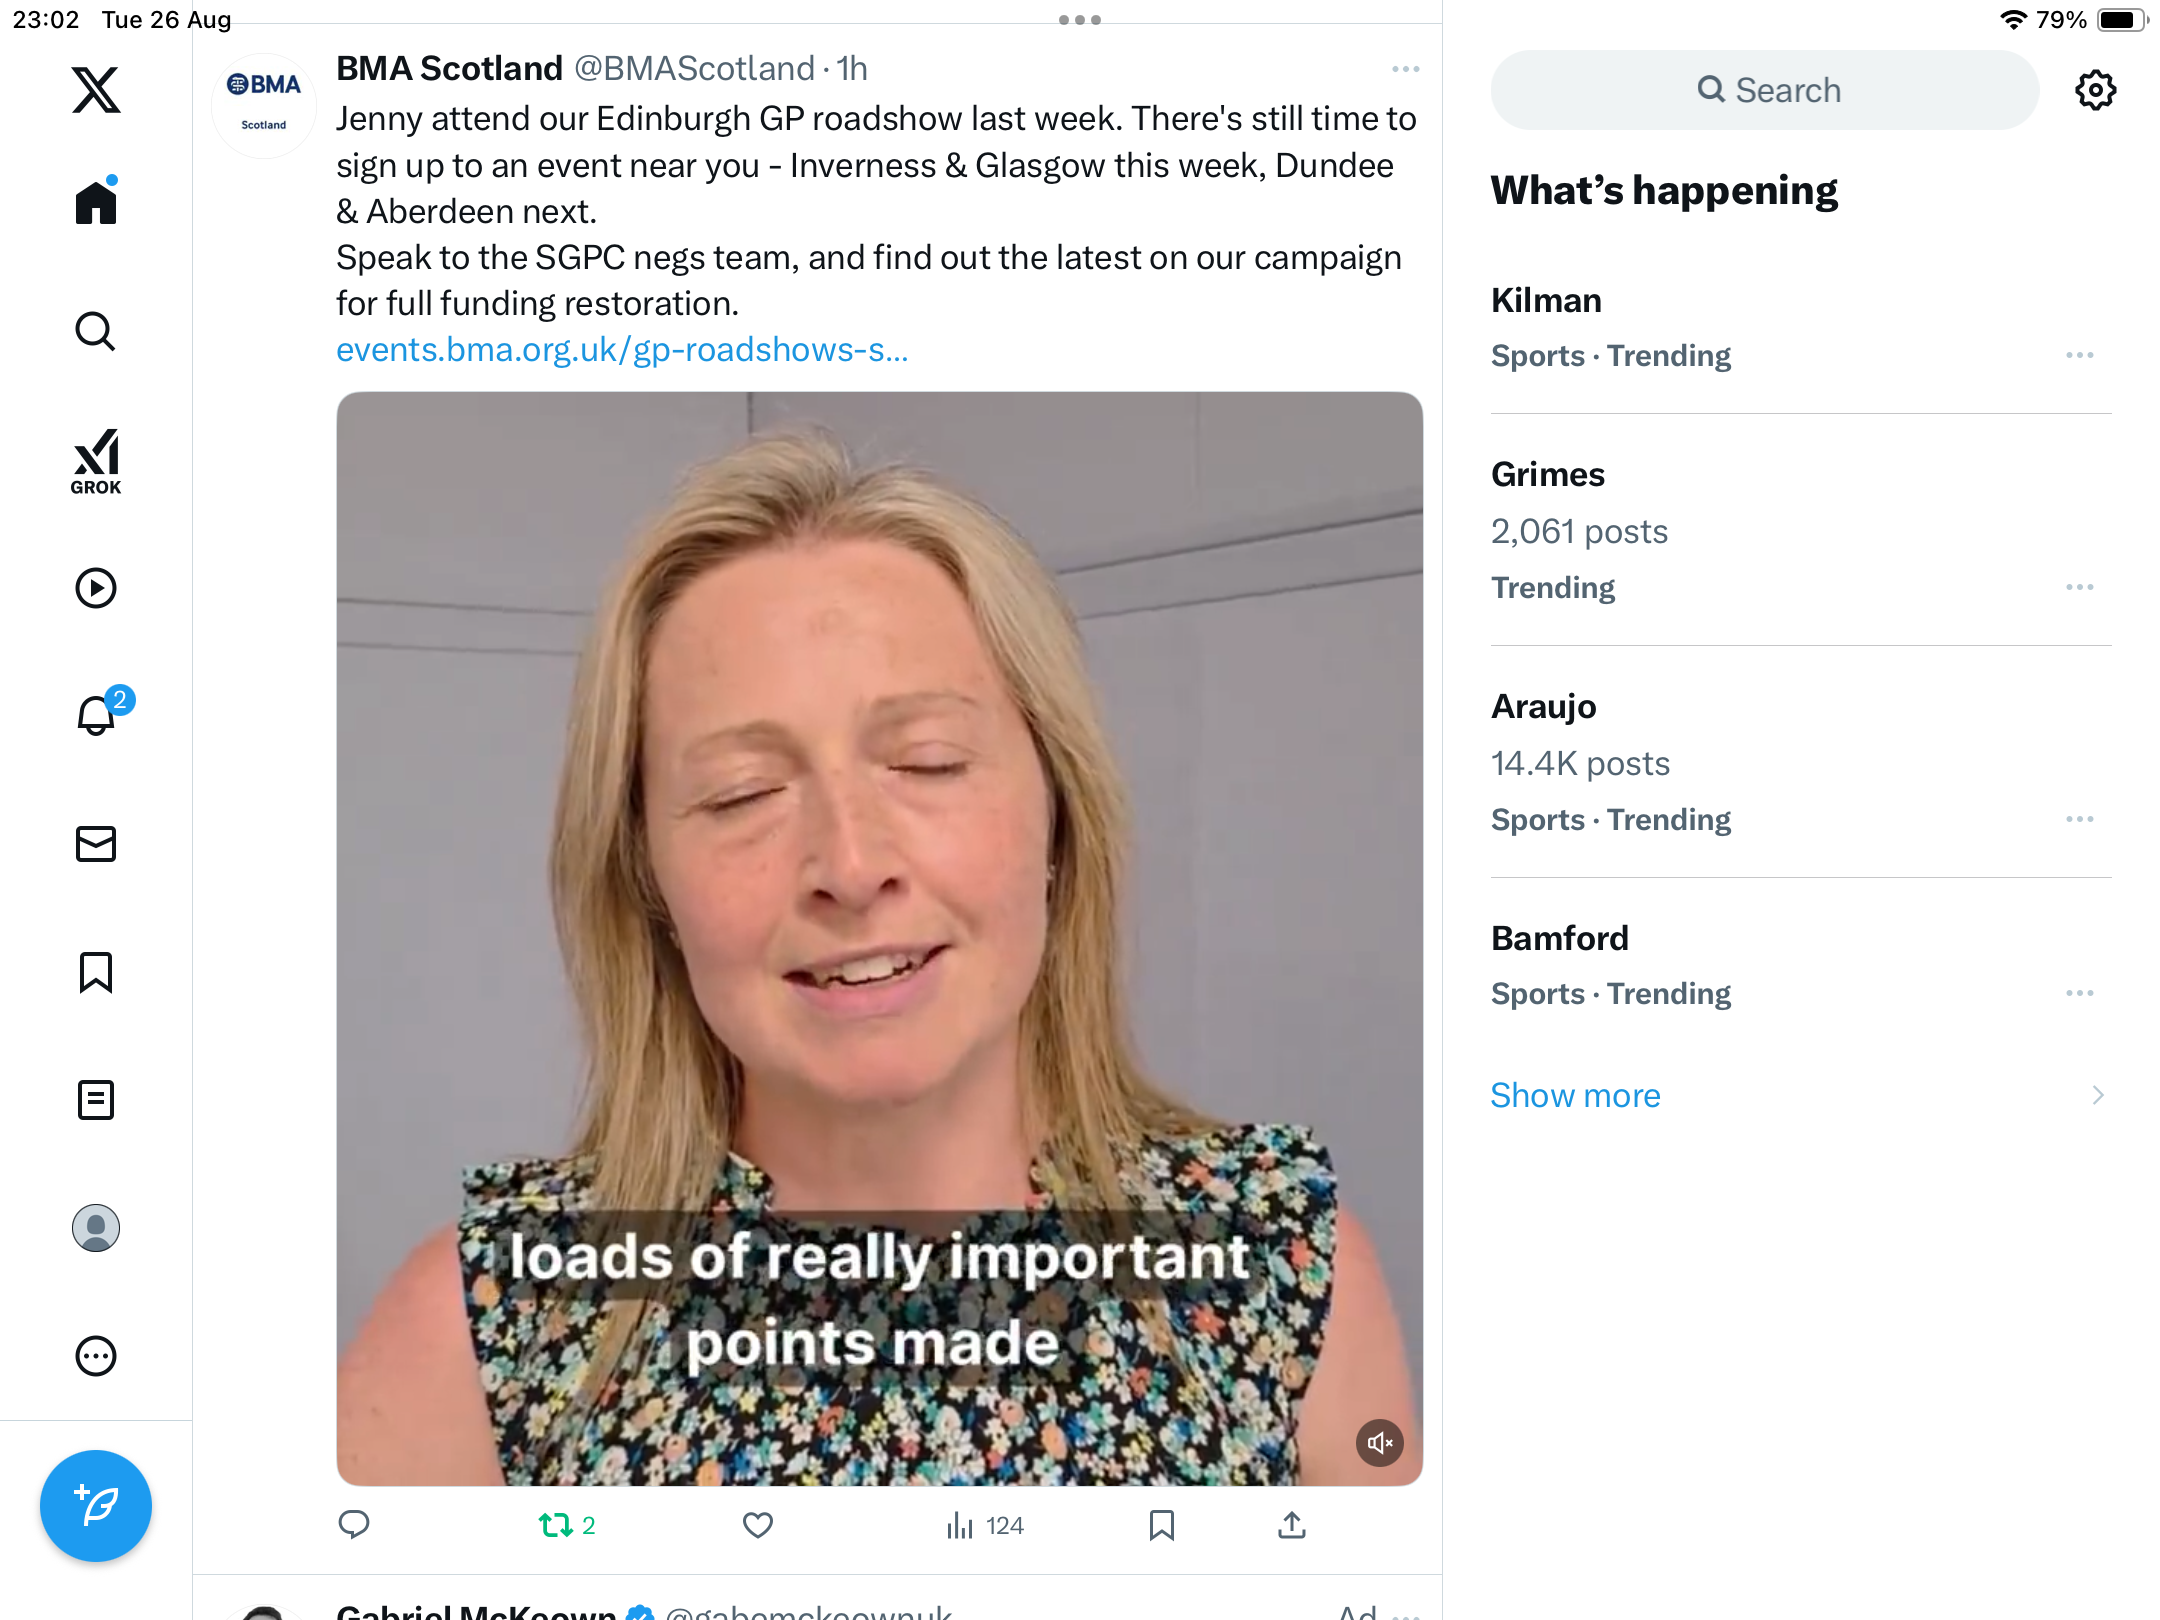Open options menu for Kilman trend

click(x=2079, y=355)
